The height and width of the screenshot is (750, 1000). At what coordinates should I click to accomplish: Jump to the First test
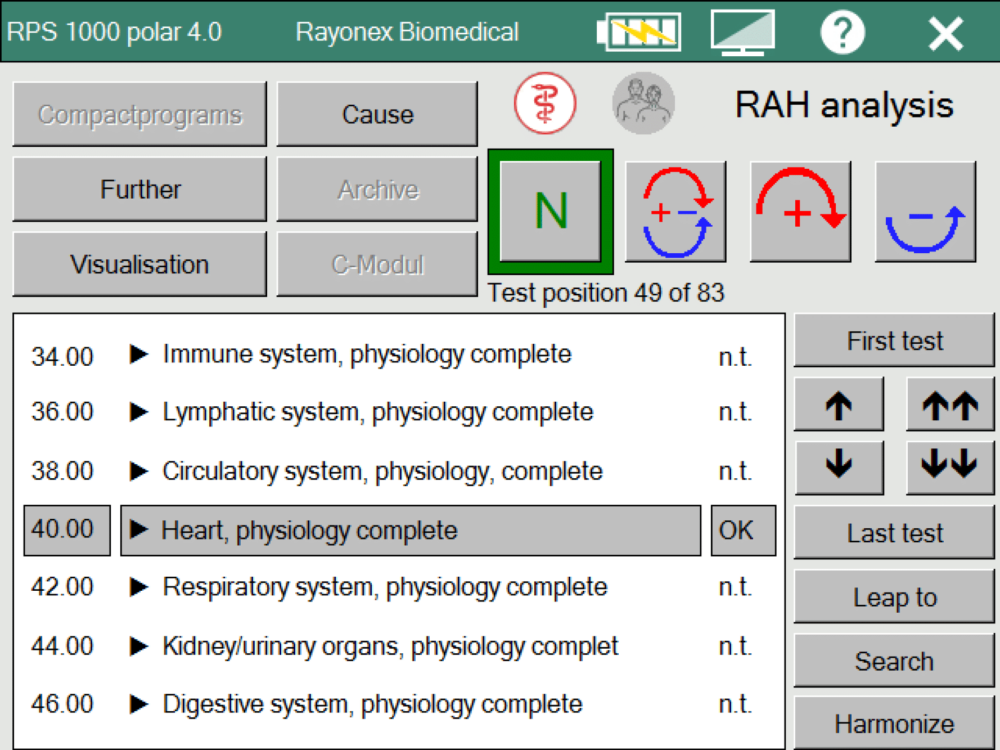(893, 340)
